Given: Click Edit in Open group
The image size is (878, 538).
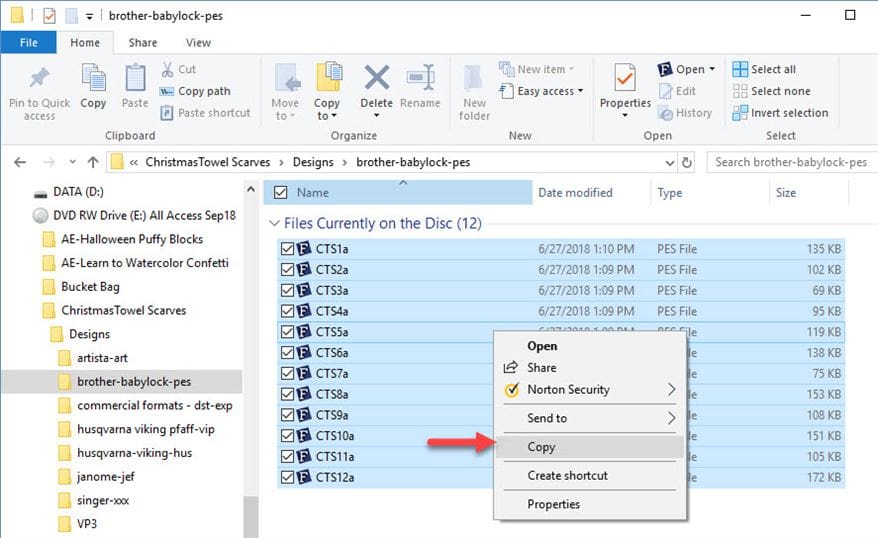Looking at the screenshot, I should tap(677, 91).
